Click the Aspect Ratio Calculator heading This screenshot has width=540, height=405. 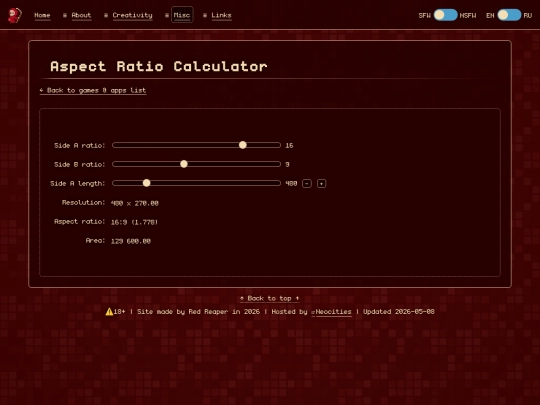point(159,66)
